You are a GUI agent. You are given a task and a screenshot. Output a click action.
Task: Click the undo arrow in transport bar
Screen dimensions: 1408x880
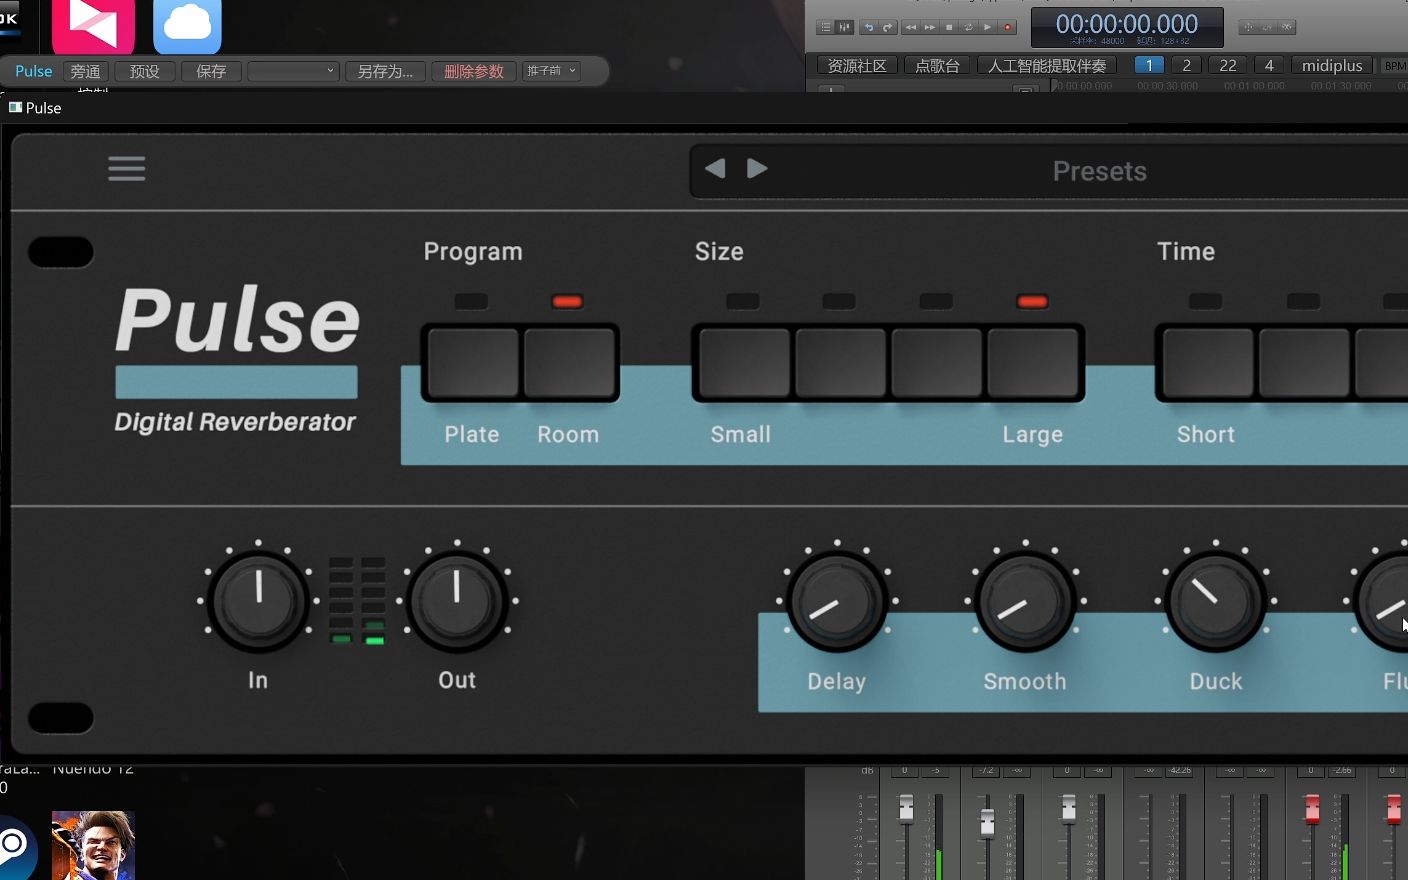(868, 27)
